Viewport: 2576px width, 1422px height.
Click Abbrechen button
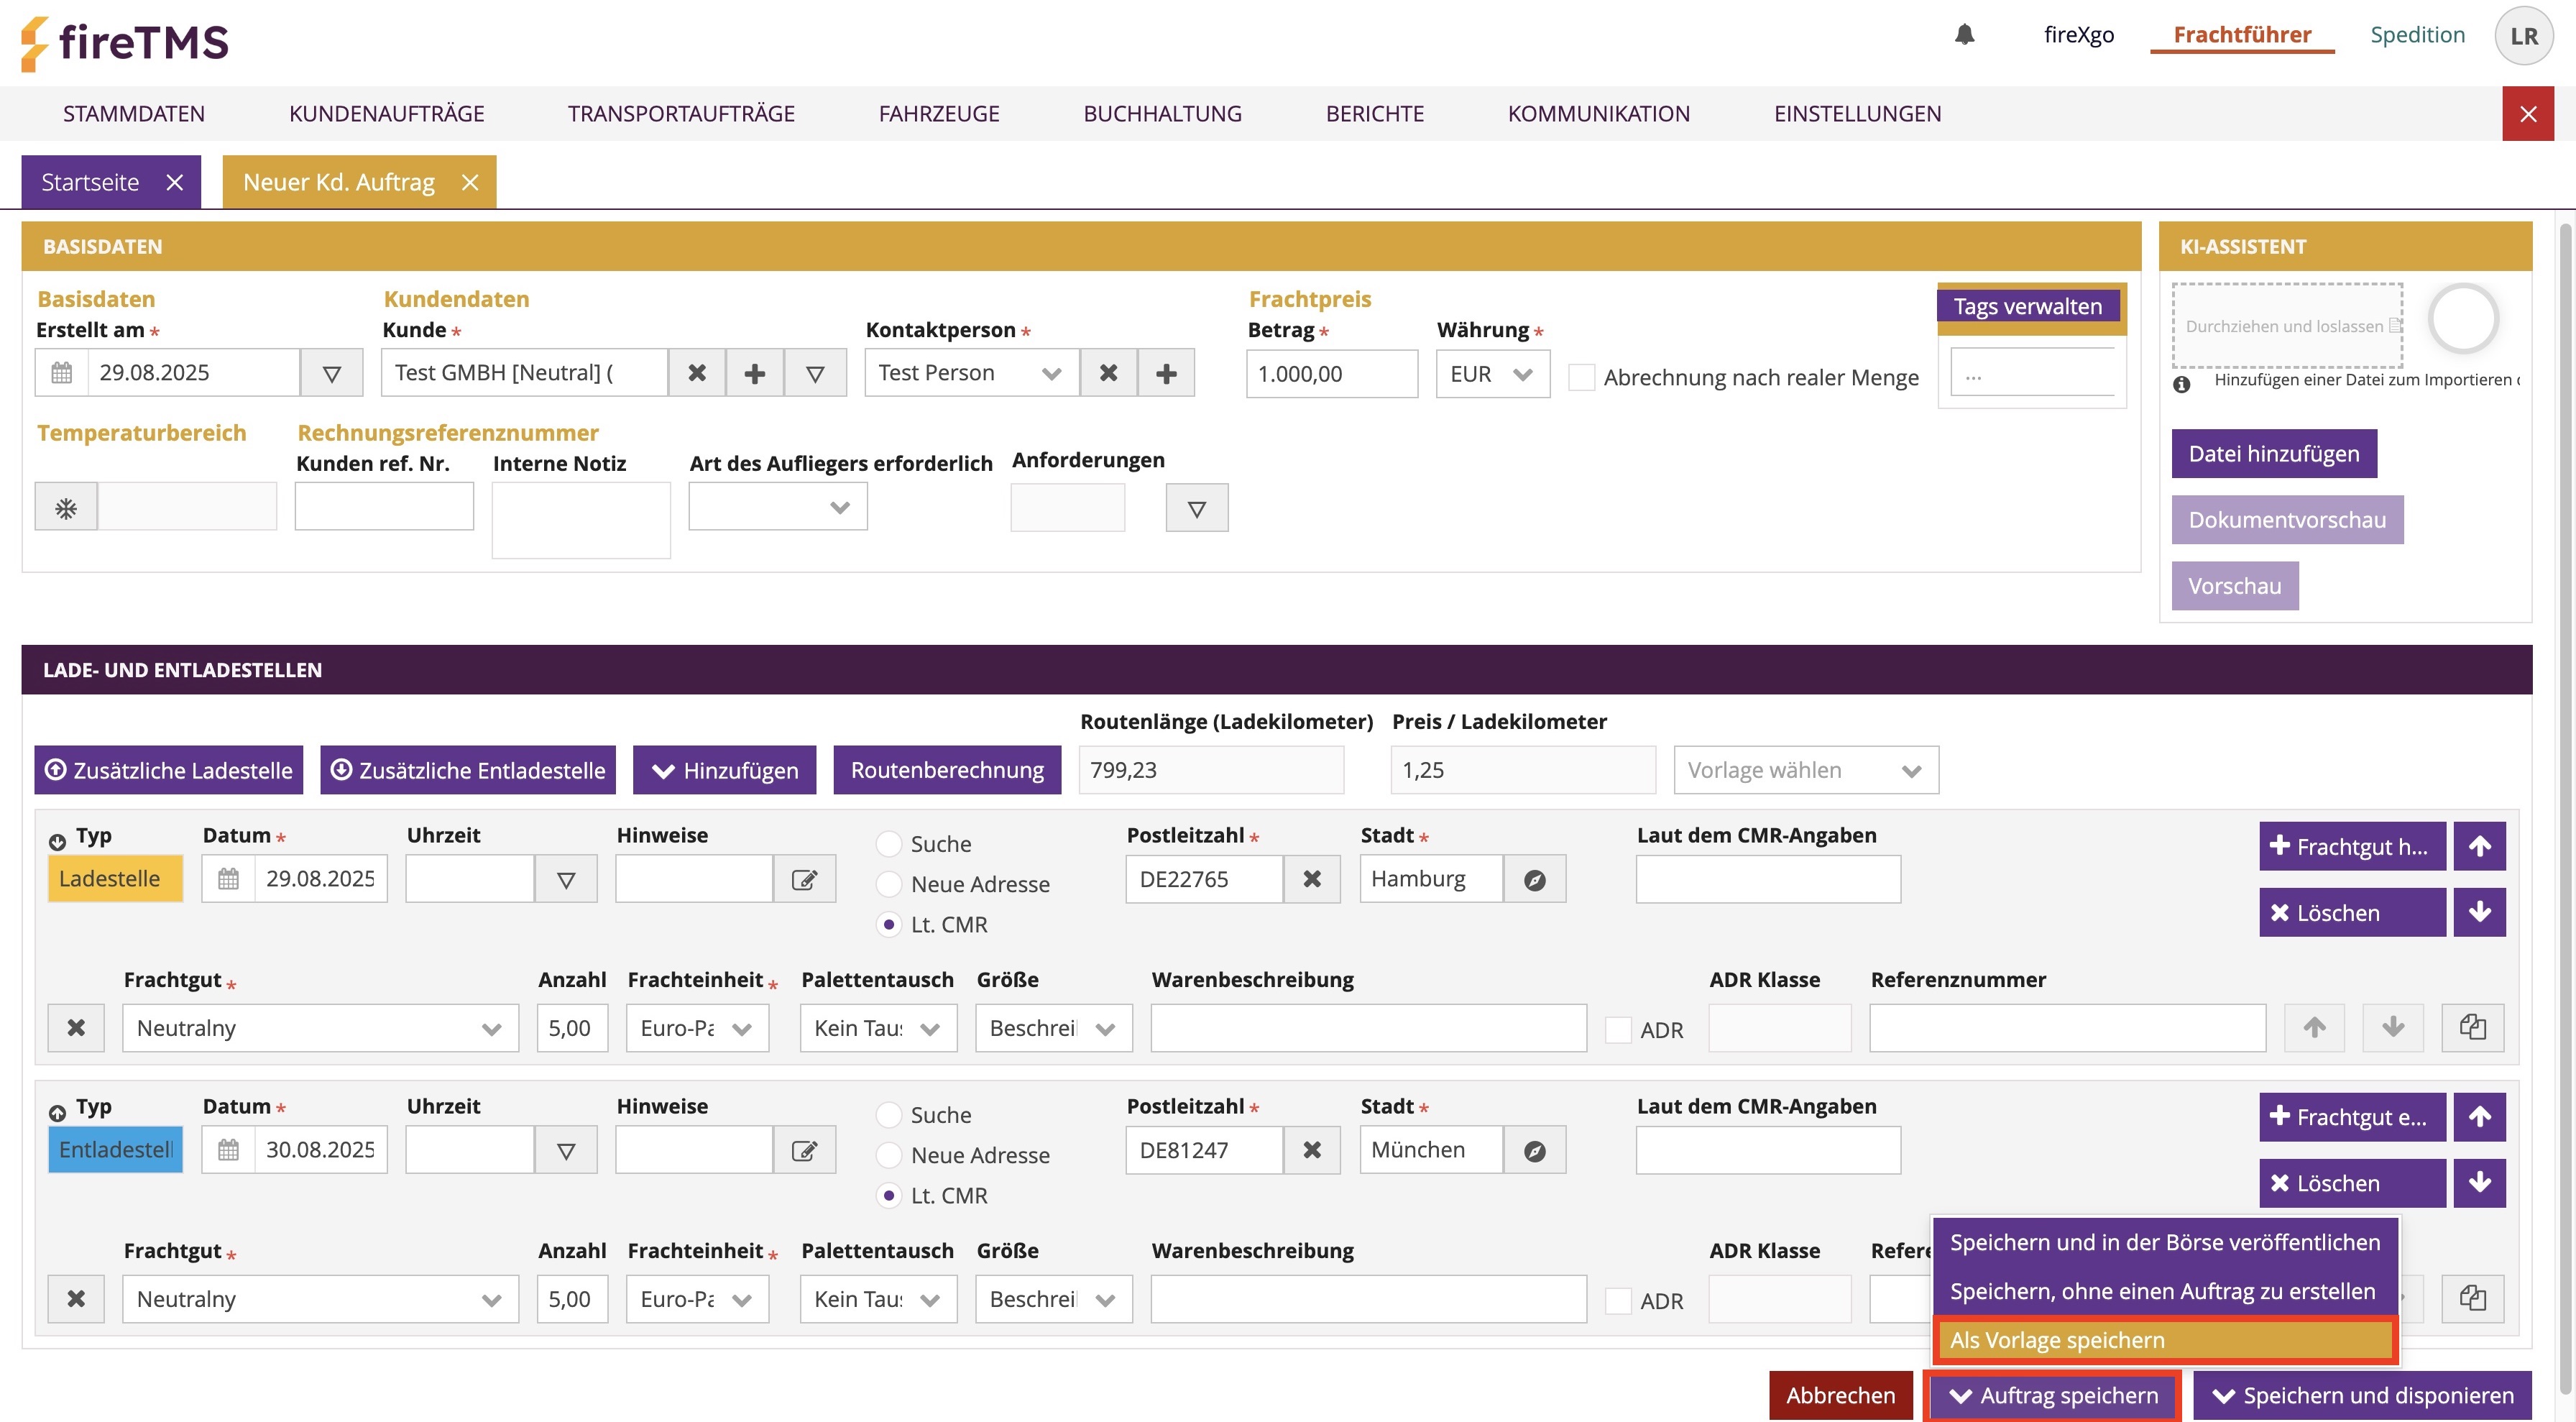[1841, 1395]
